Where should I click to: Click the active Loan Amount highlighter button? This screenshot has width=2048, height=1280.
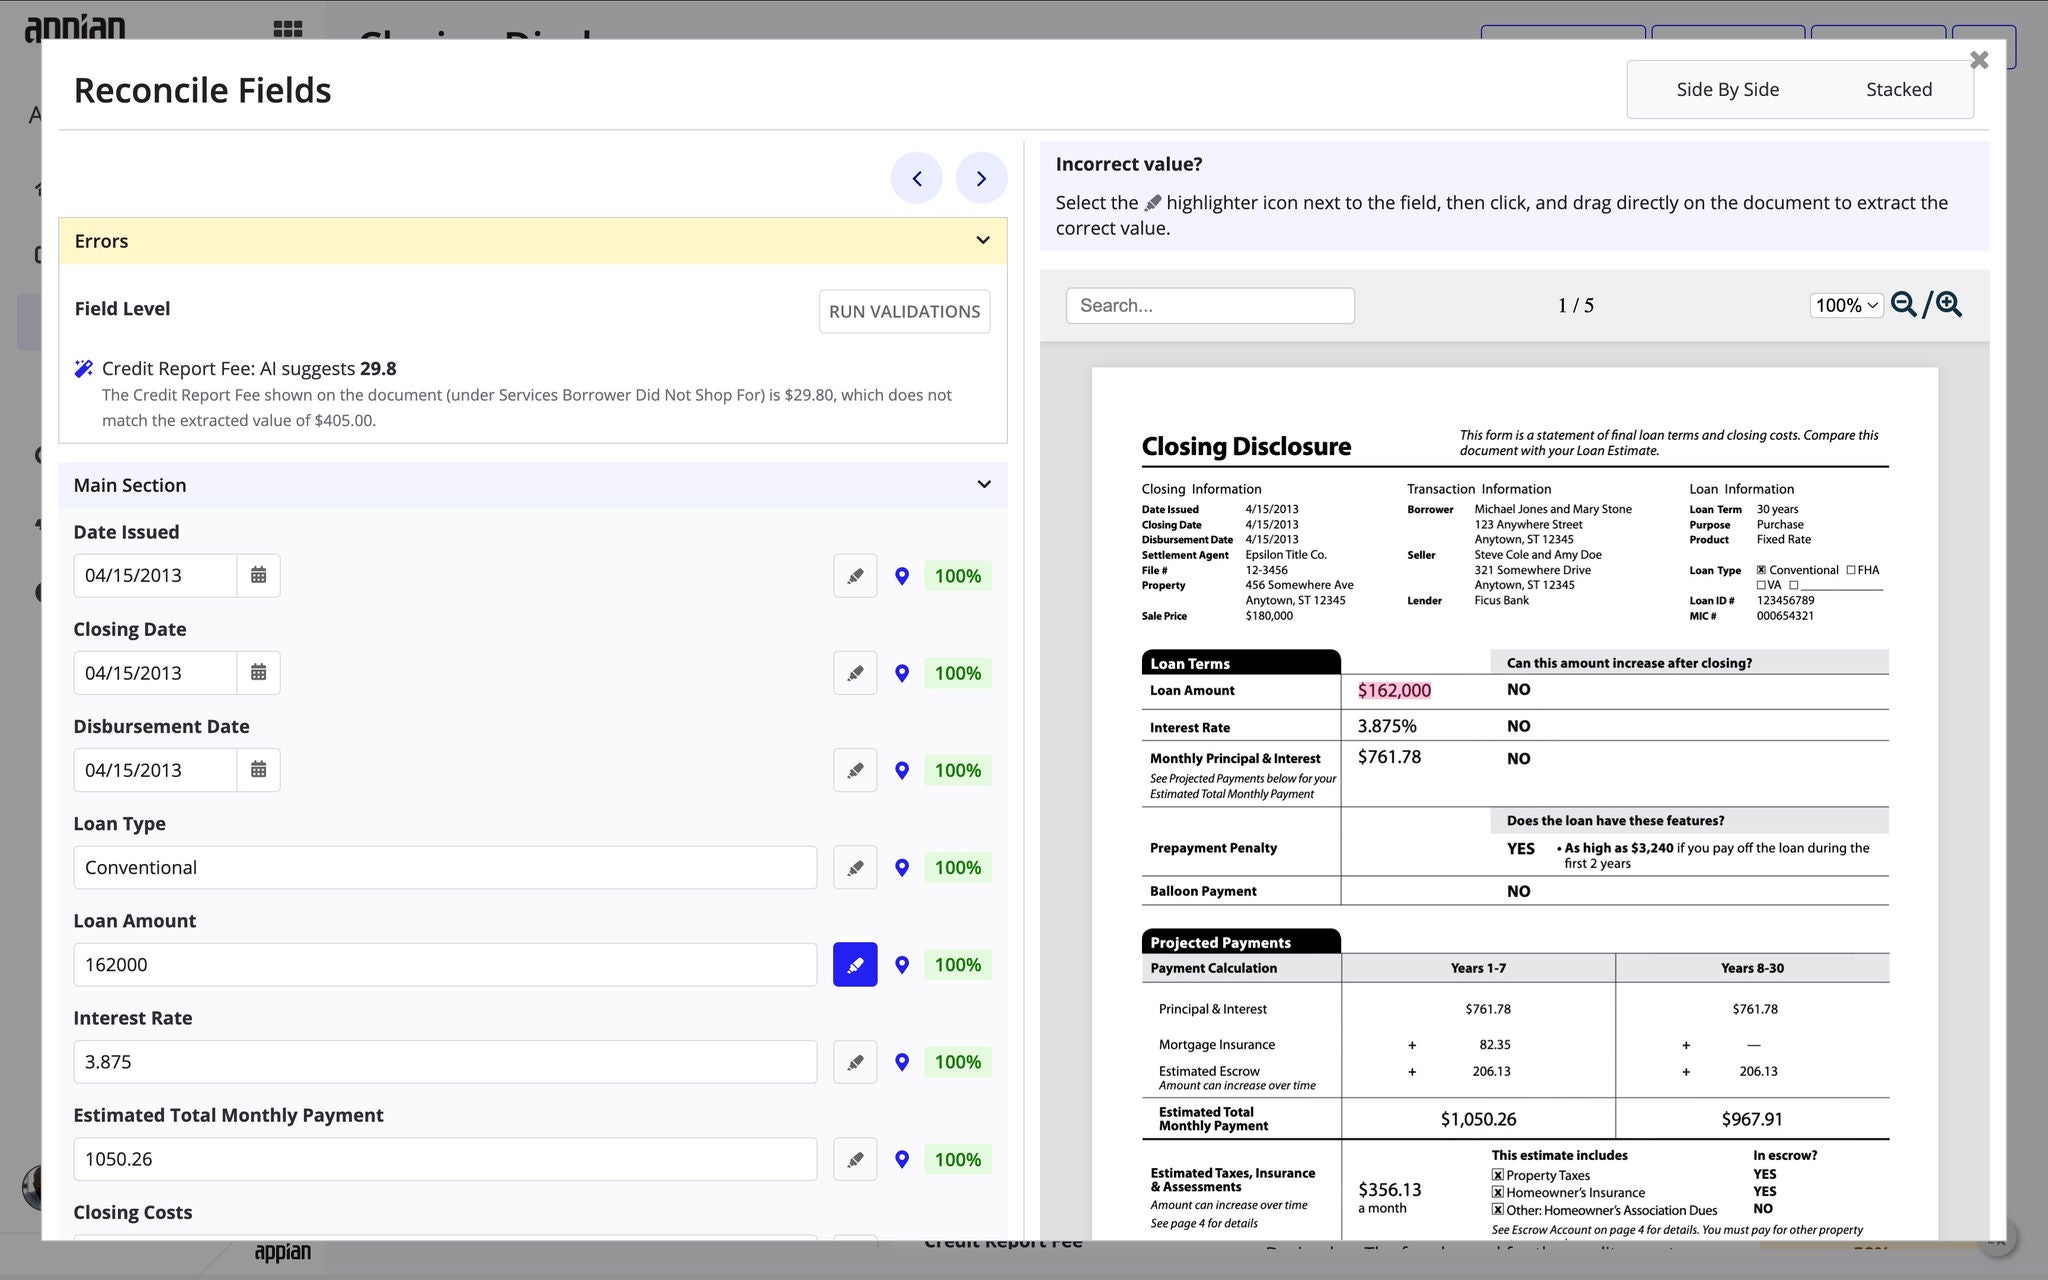(x=855, y=965)
